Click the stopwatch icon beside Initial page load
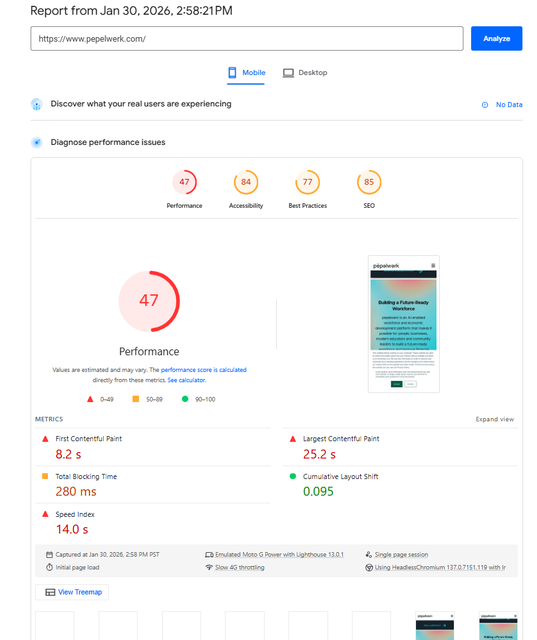The height and width of the screenshot is (640, 537). 49,567
